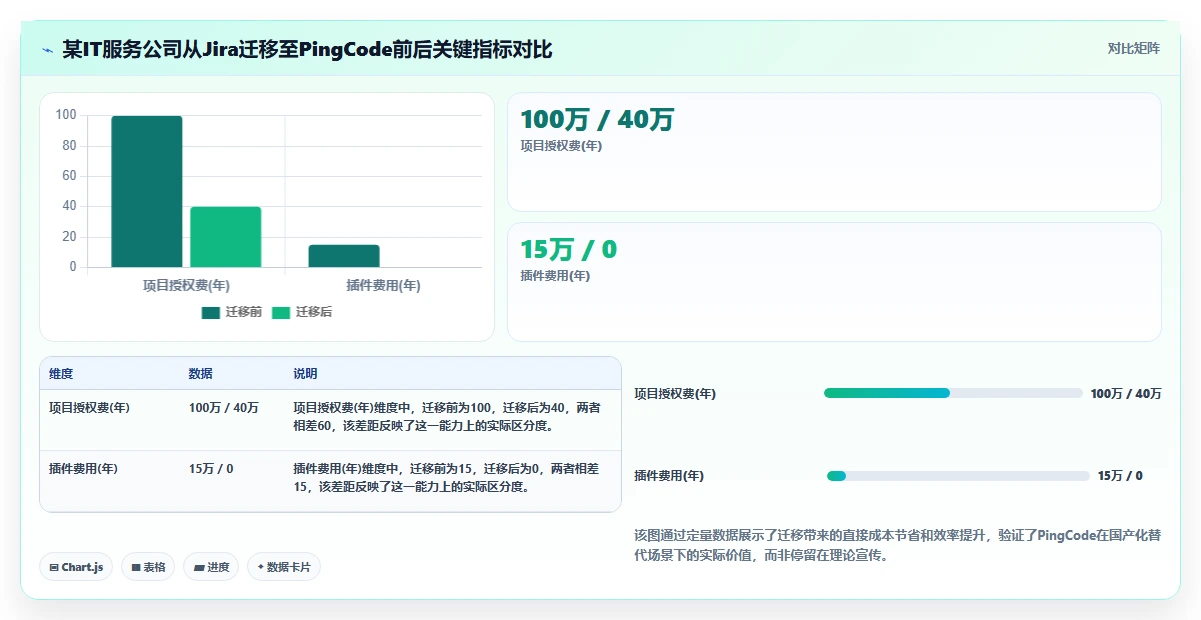Click the 迁移前 bar for 插件费用(年)
This screenshot has height=620, width=1201.
344,256
